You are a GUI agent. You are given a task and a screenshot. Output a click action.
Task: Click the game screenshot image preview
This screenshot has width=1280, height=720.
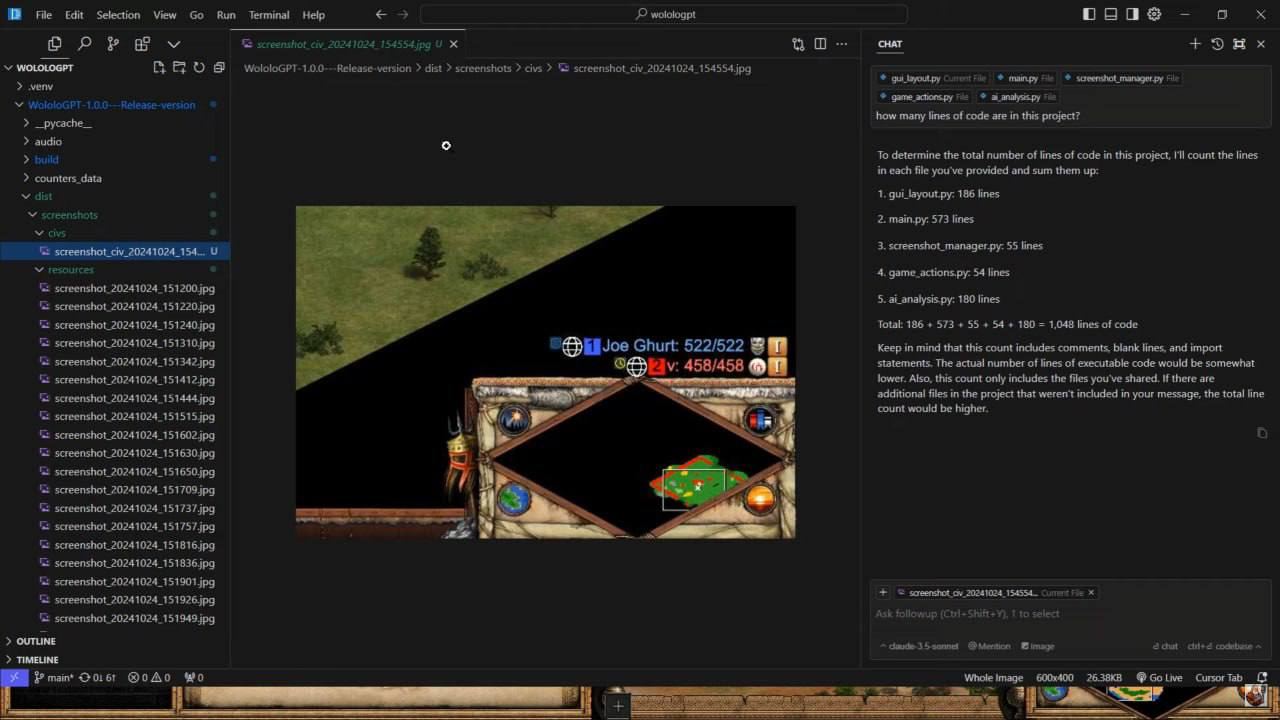coord(546,372)
